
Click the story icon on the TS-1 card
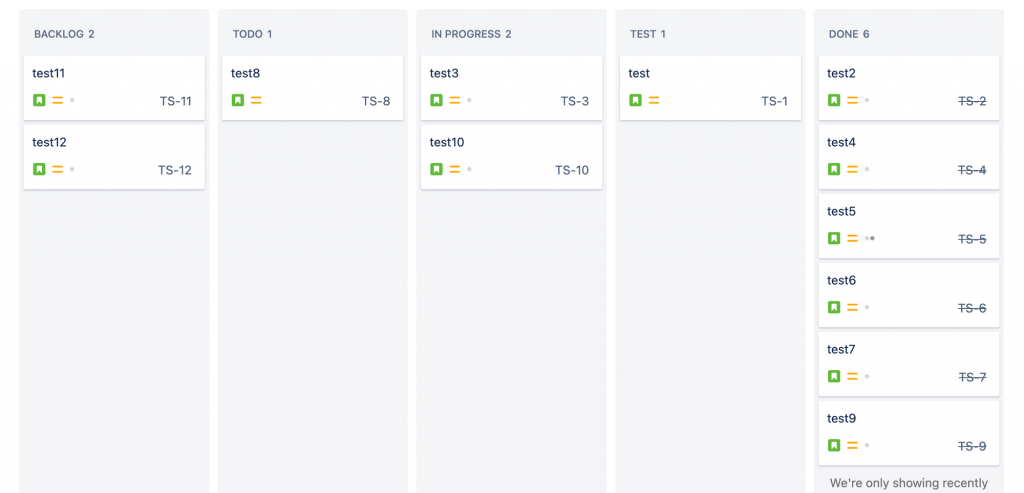tap(635, 100)
